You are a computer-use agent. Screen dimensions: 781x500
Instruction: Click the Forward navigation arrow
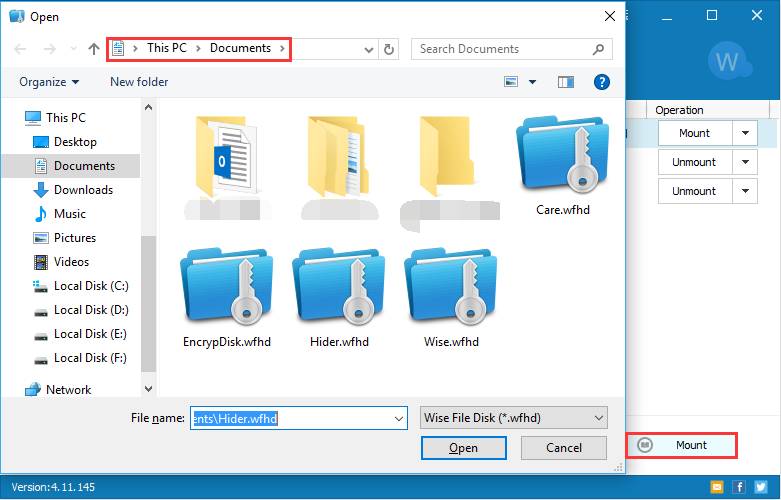coord(49,49)
